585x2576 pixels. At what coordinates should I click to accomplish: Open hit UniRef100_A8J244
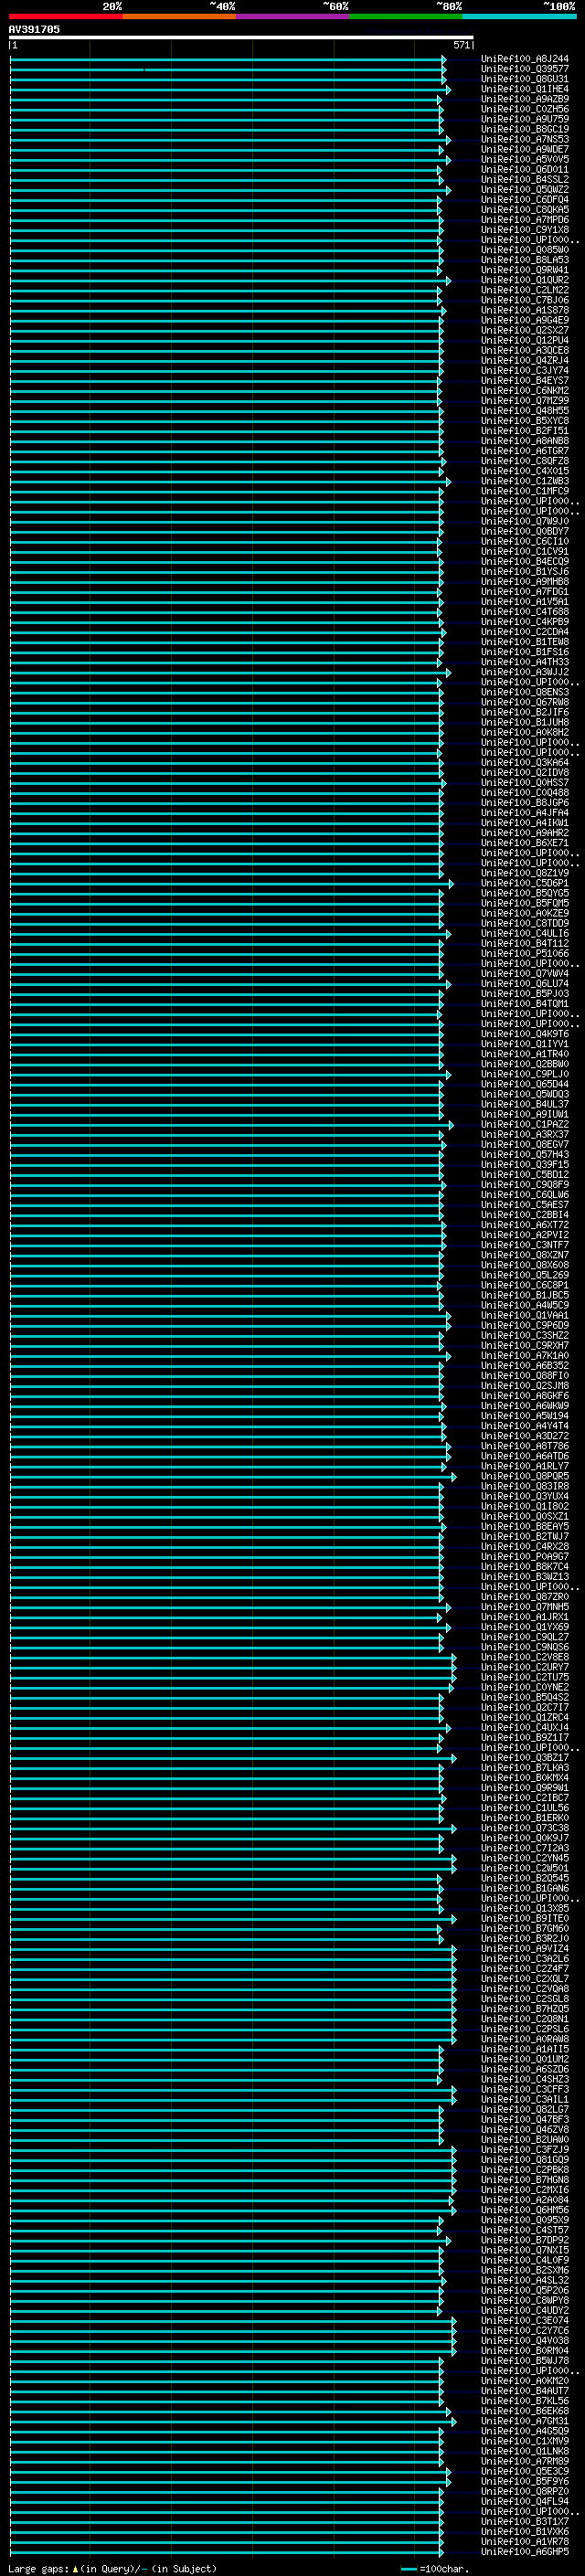coord(524,59)
